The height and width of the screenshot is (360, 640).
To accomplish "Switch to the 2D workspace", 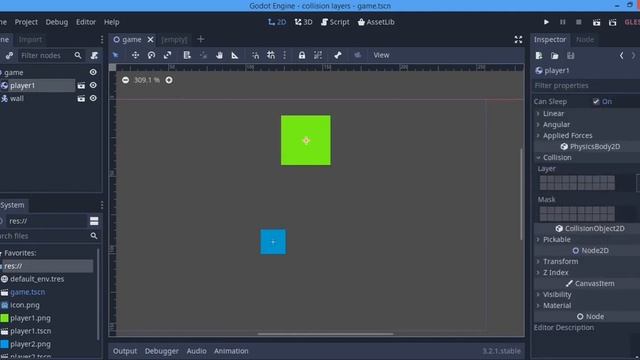I will pos(277,22).
